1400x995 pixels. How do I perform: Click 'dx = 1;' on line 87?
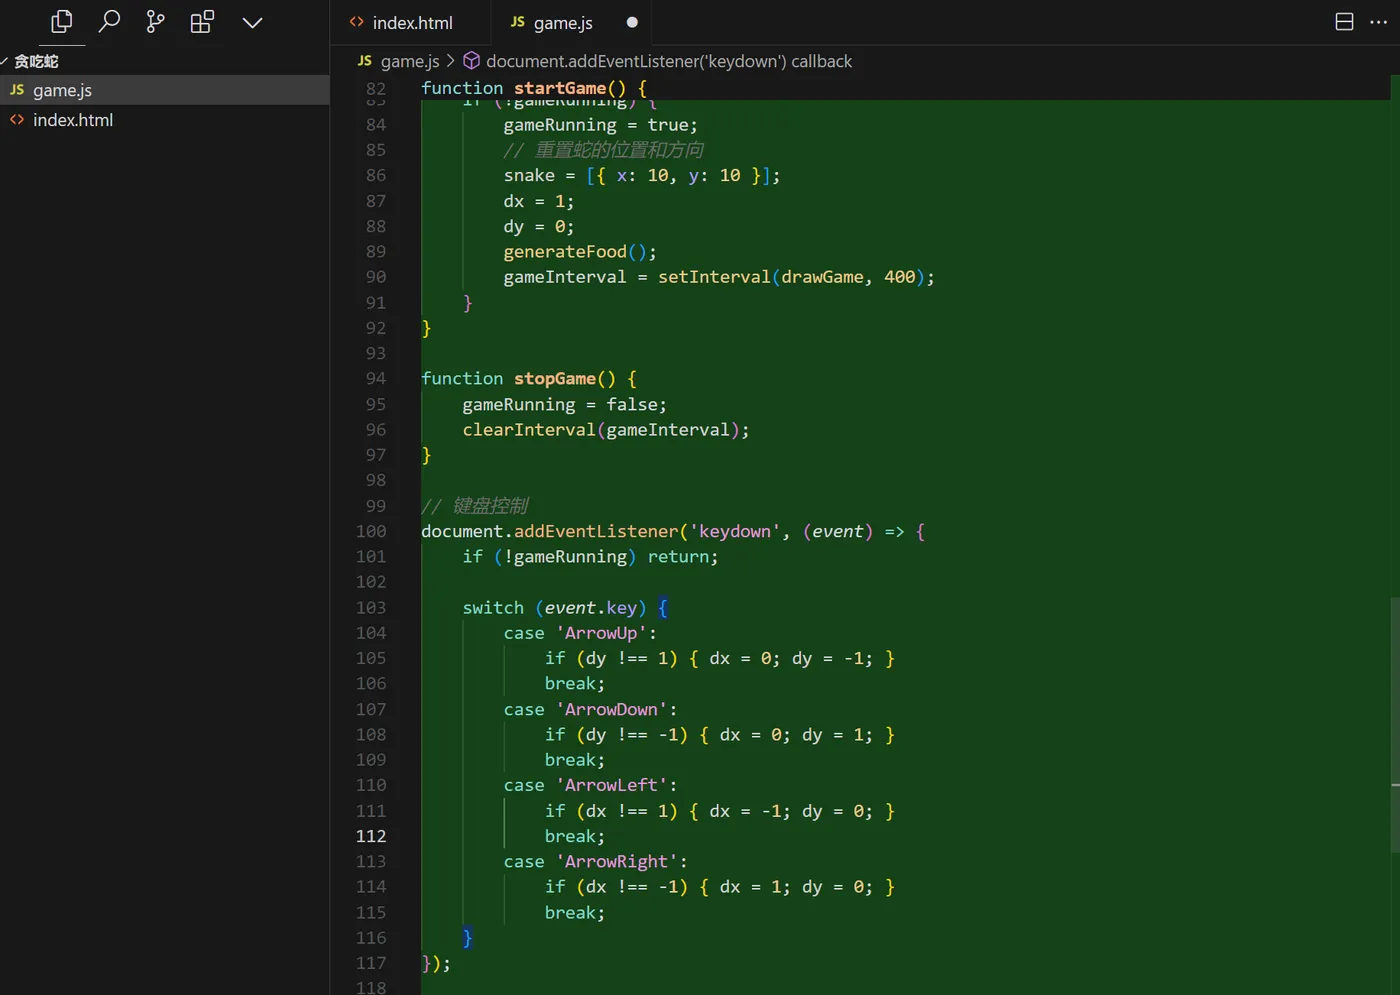point(539,201)
